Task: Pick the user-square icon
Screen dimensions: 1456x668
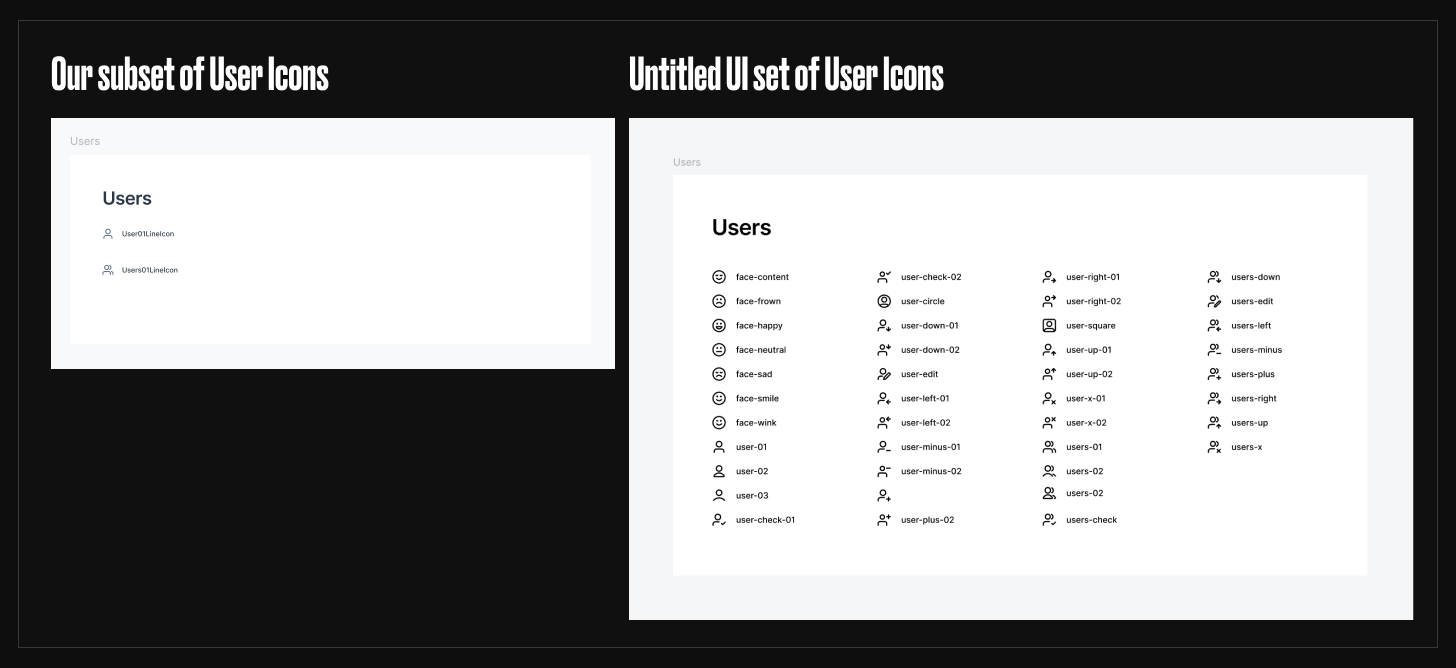Action: coord(1049,325)
